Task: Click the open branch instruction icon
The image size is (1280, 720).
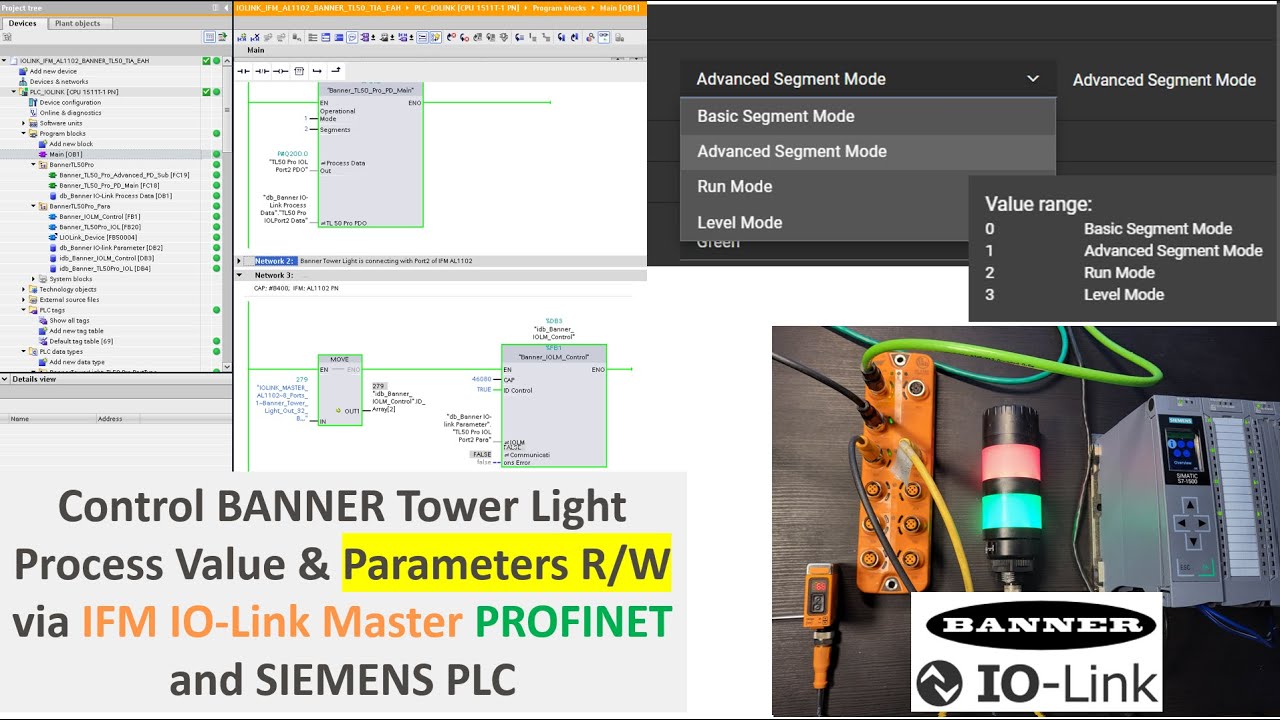Action: [317, 71]
